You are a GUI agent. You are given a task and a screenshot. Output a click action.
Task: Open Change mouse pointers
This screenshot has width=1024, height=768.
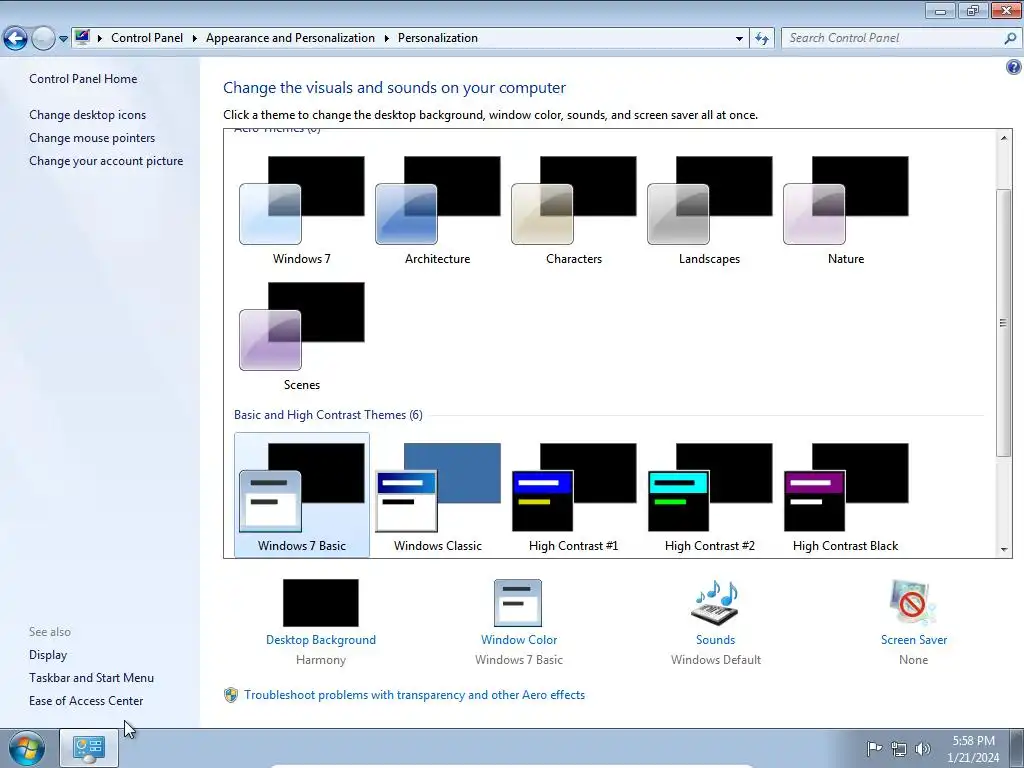tap(92, 138)
